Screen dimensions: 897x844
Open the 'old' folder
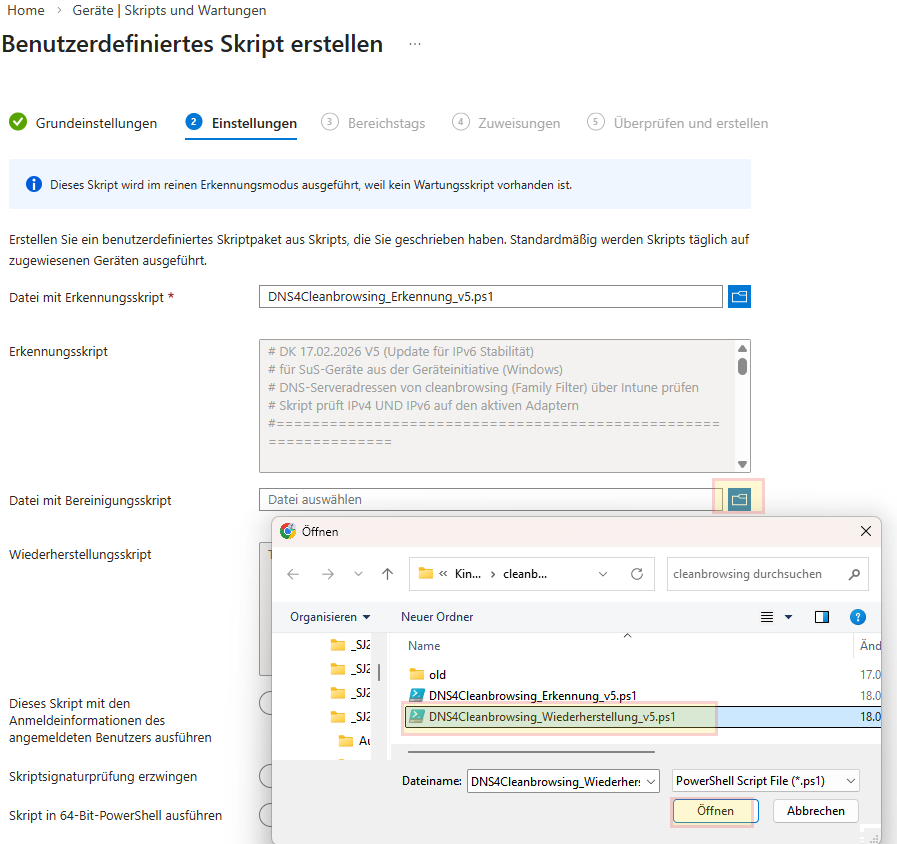tap(437, 674)
